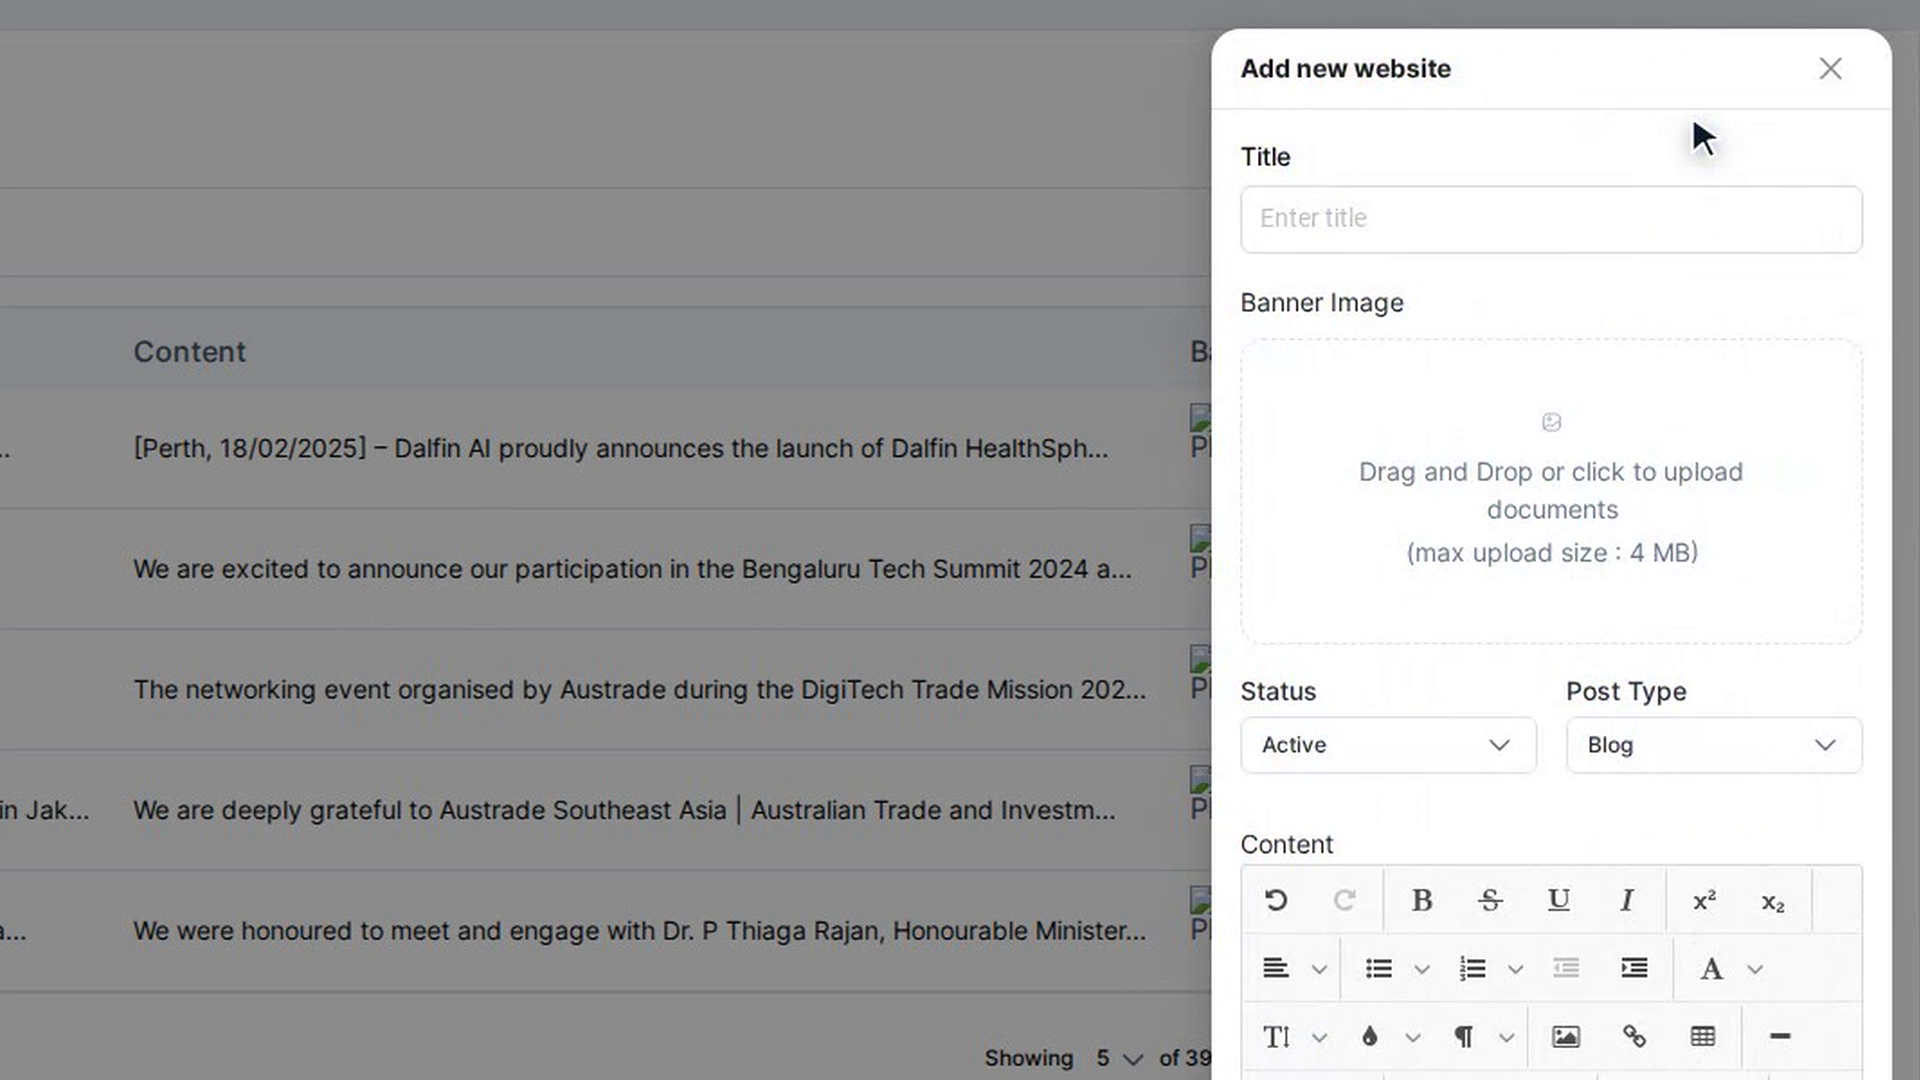Screen dimensions: 1920x1080
Task: Click the row about Dalfin HealthSph launch
Action: pyautogui.click(x=621, y=448)
